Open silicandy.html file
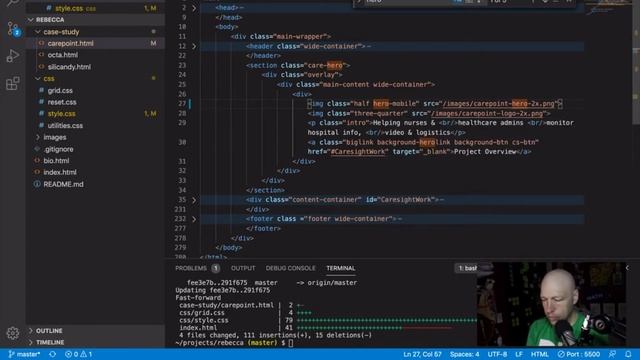640x360 pixels. (96, 67)
